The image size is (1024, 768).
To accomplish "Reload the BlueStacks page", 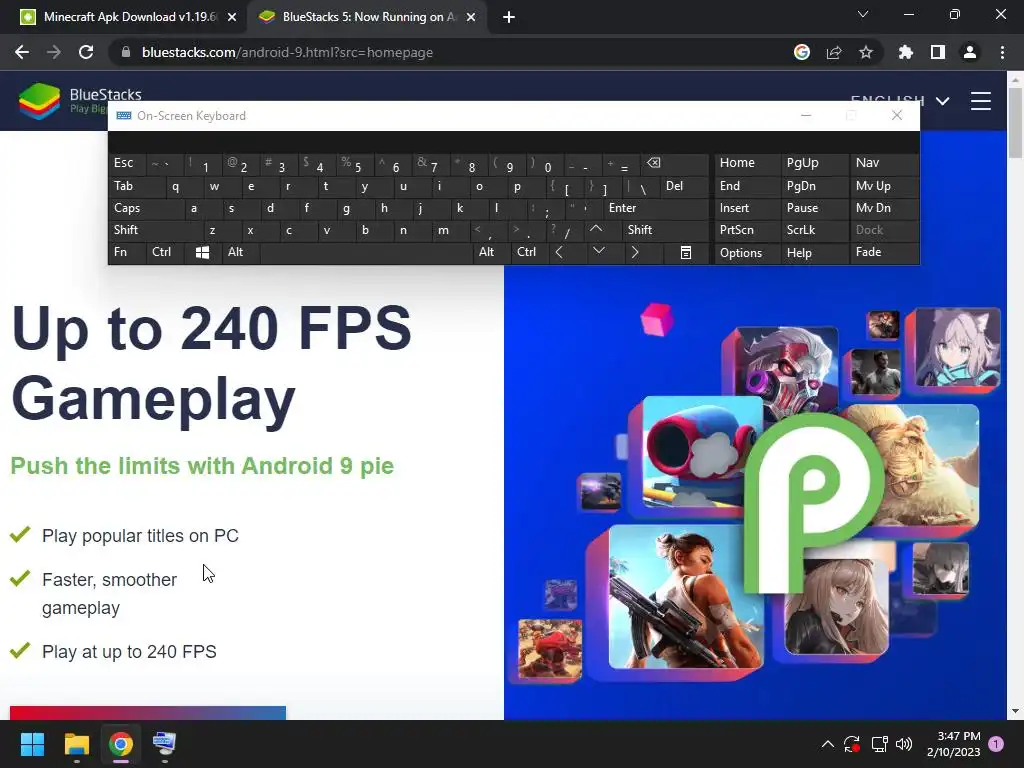I will (x=86, y=52).
